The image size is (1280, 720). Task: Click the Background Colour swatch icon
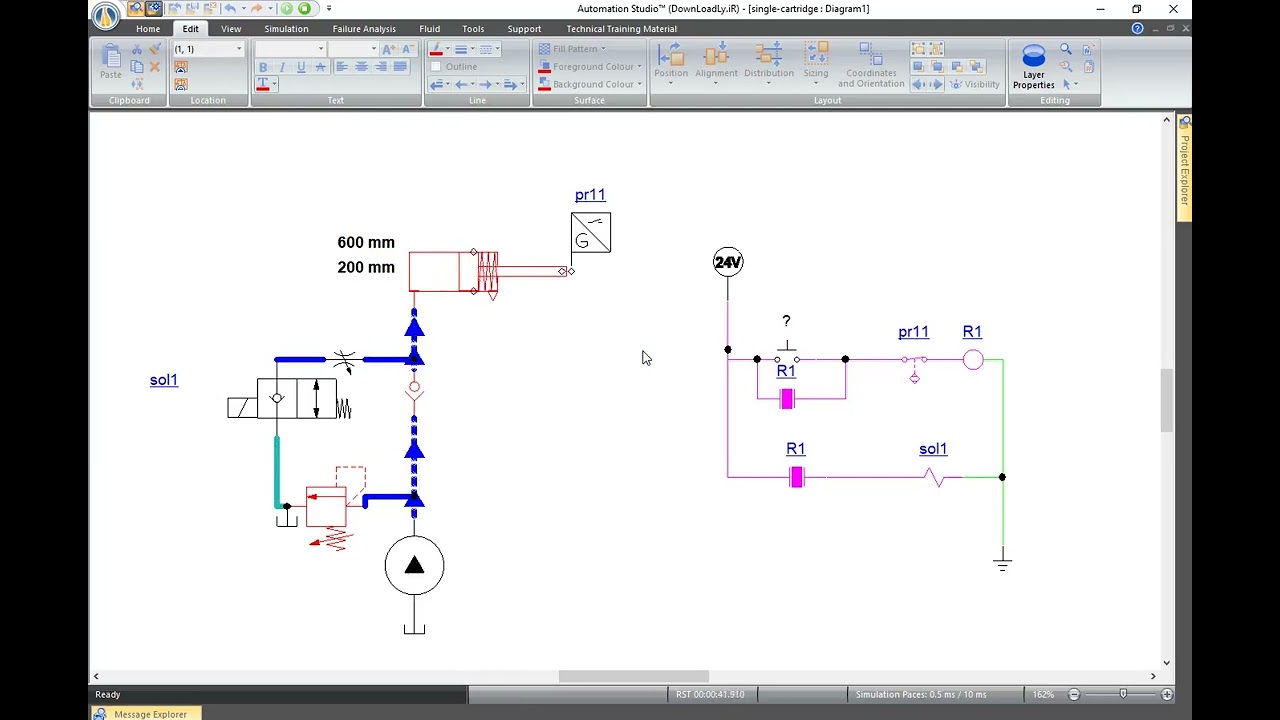tap(544, 84)
